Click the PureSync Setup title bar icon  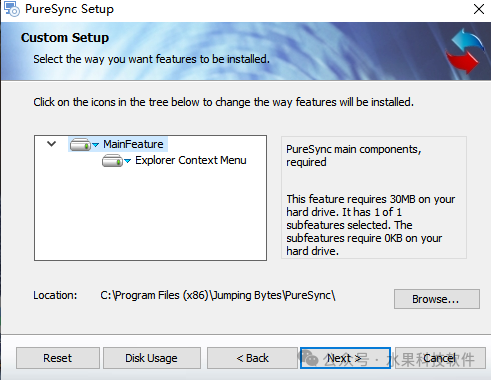(x=11, y=9)
